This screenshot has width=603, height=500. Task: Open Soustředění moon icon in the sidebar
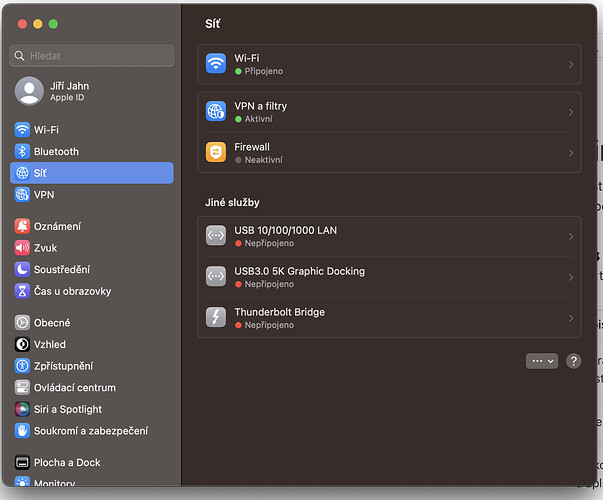(22, 270)
